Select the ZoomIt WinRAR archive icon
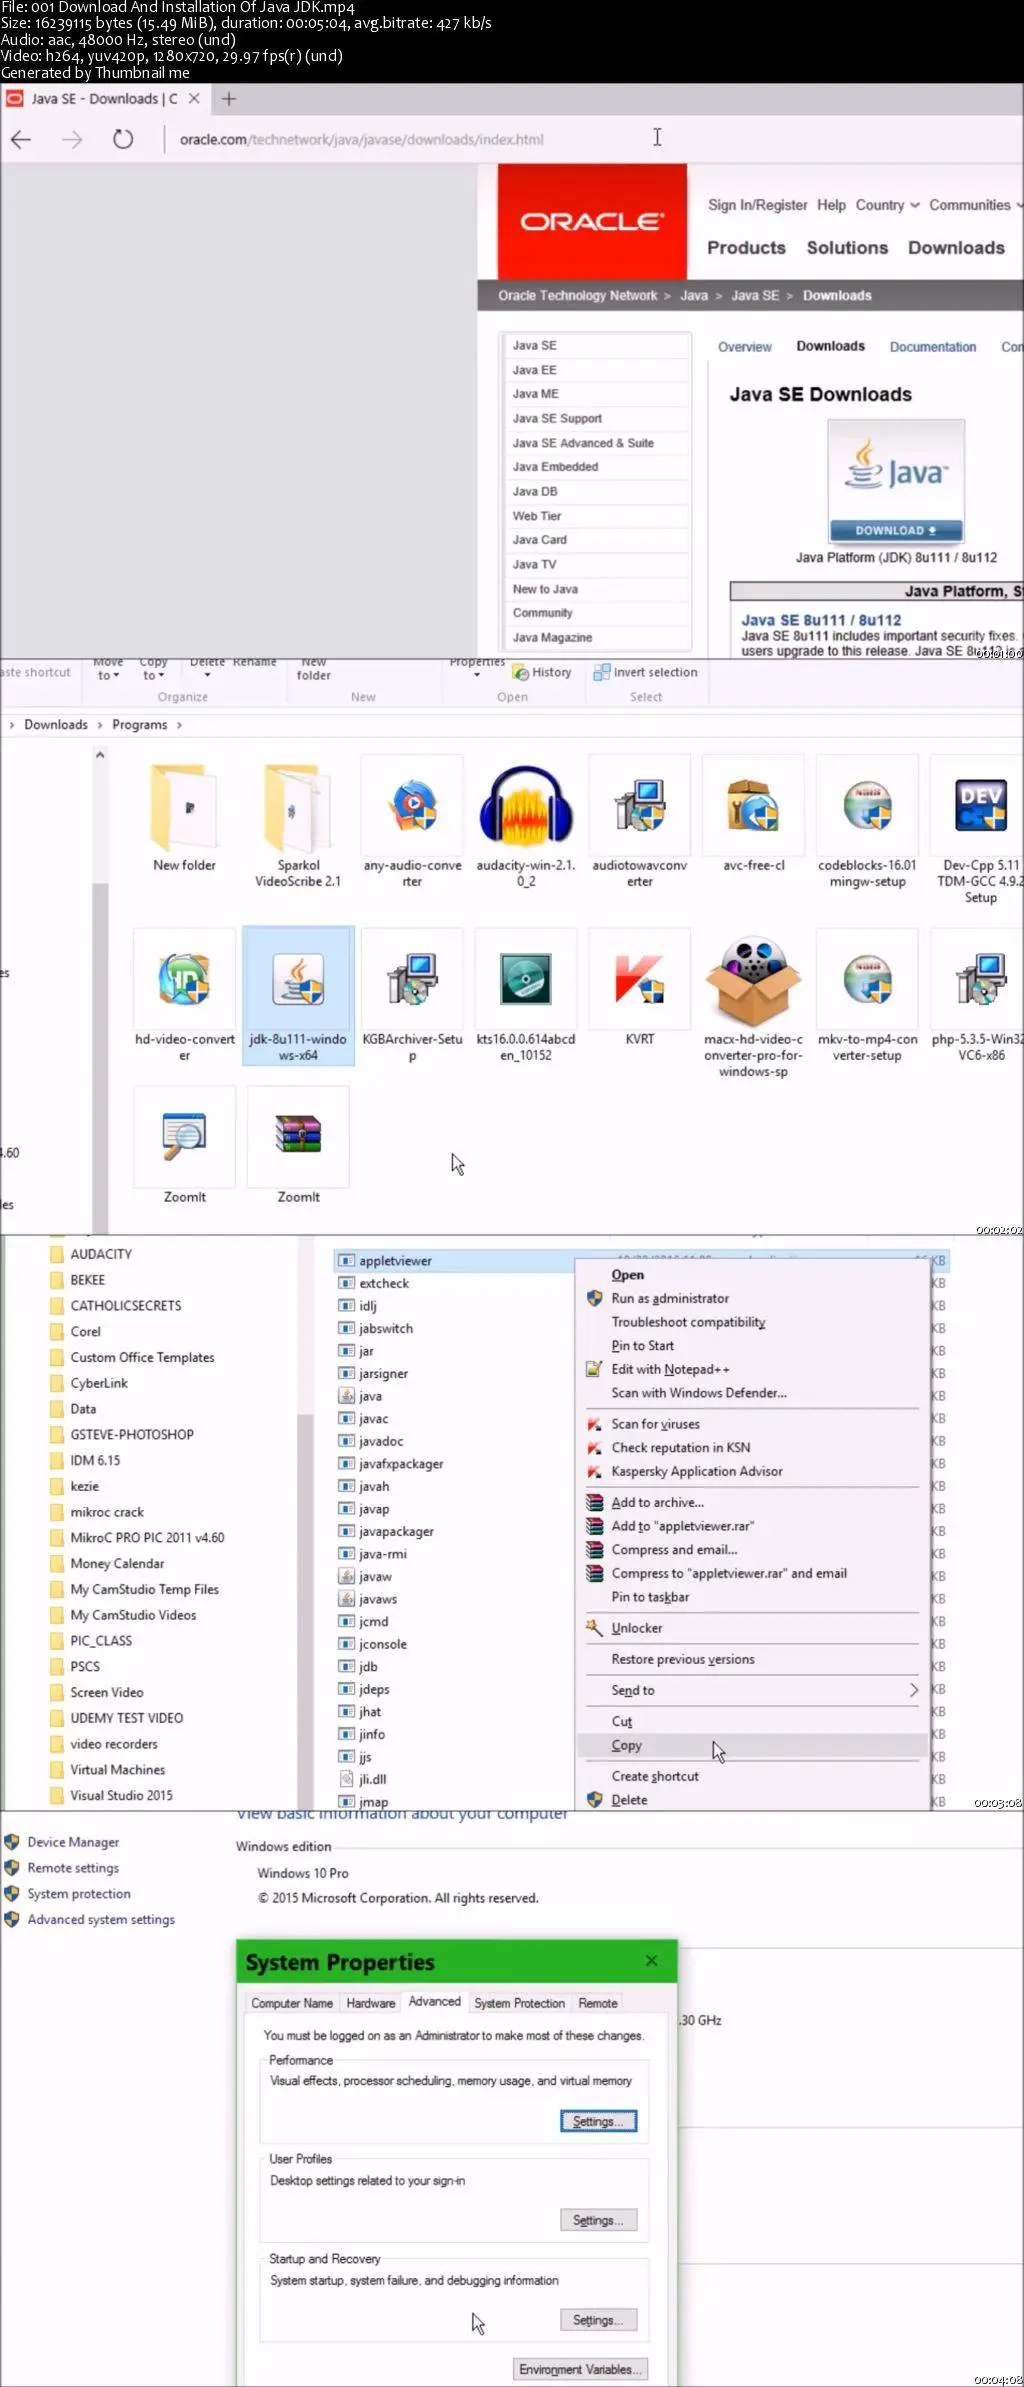Viewport: 1024px width, 2387px height. click(x=298, y=1137)
